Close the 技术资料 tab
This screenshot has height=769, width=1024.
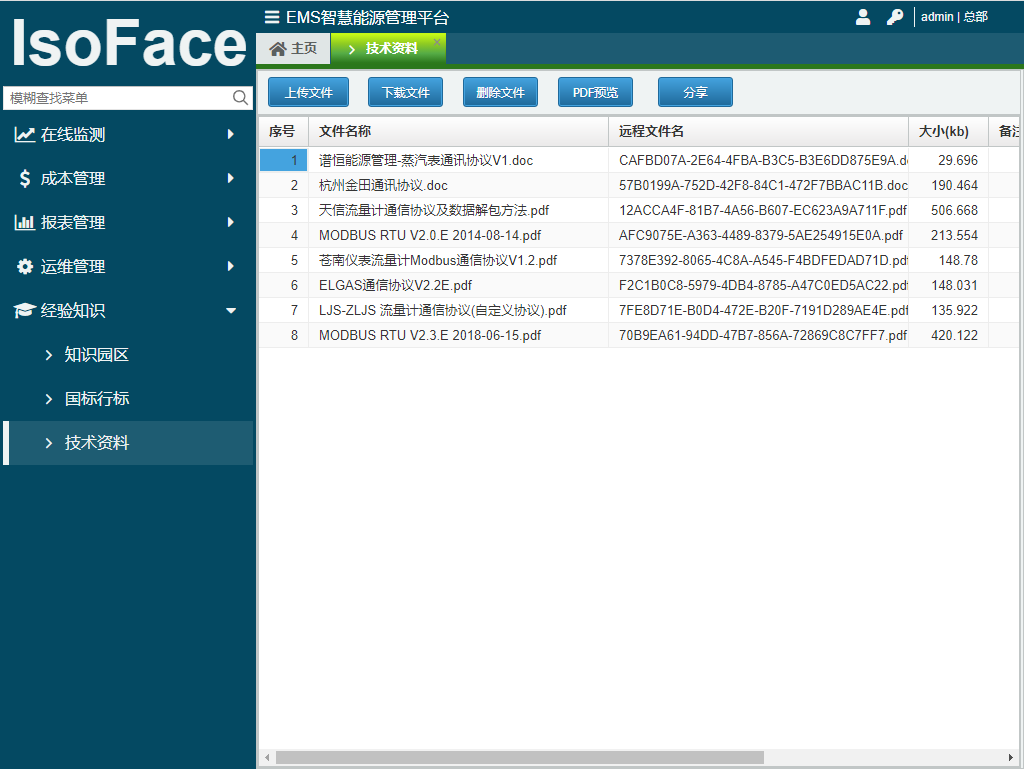coord(437,42)
